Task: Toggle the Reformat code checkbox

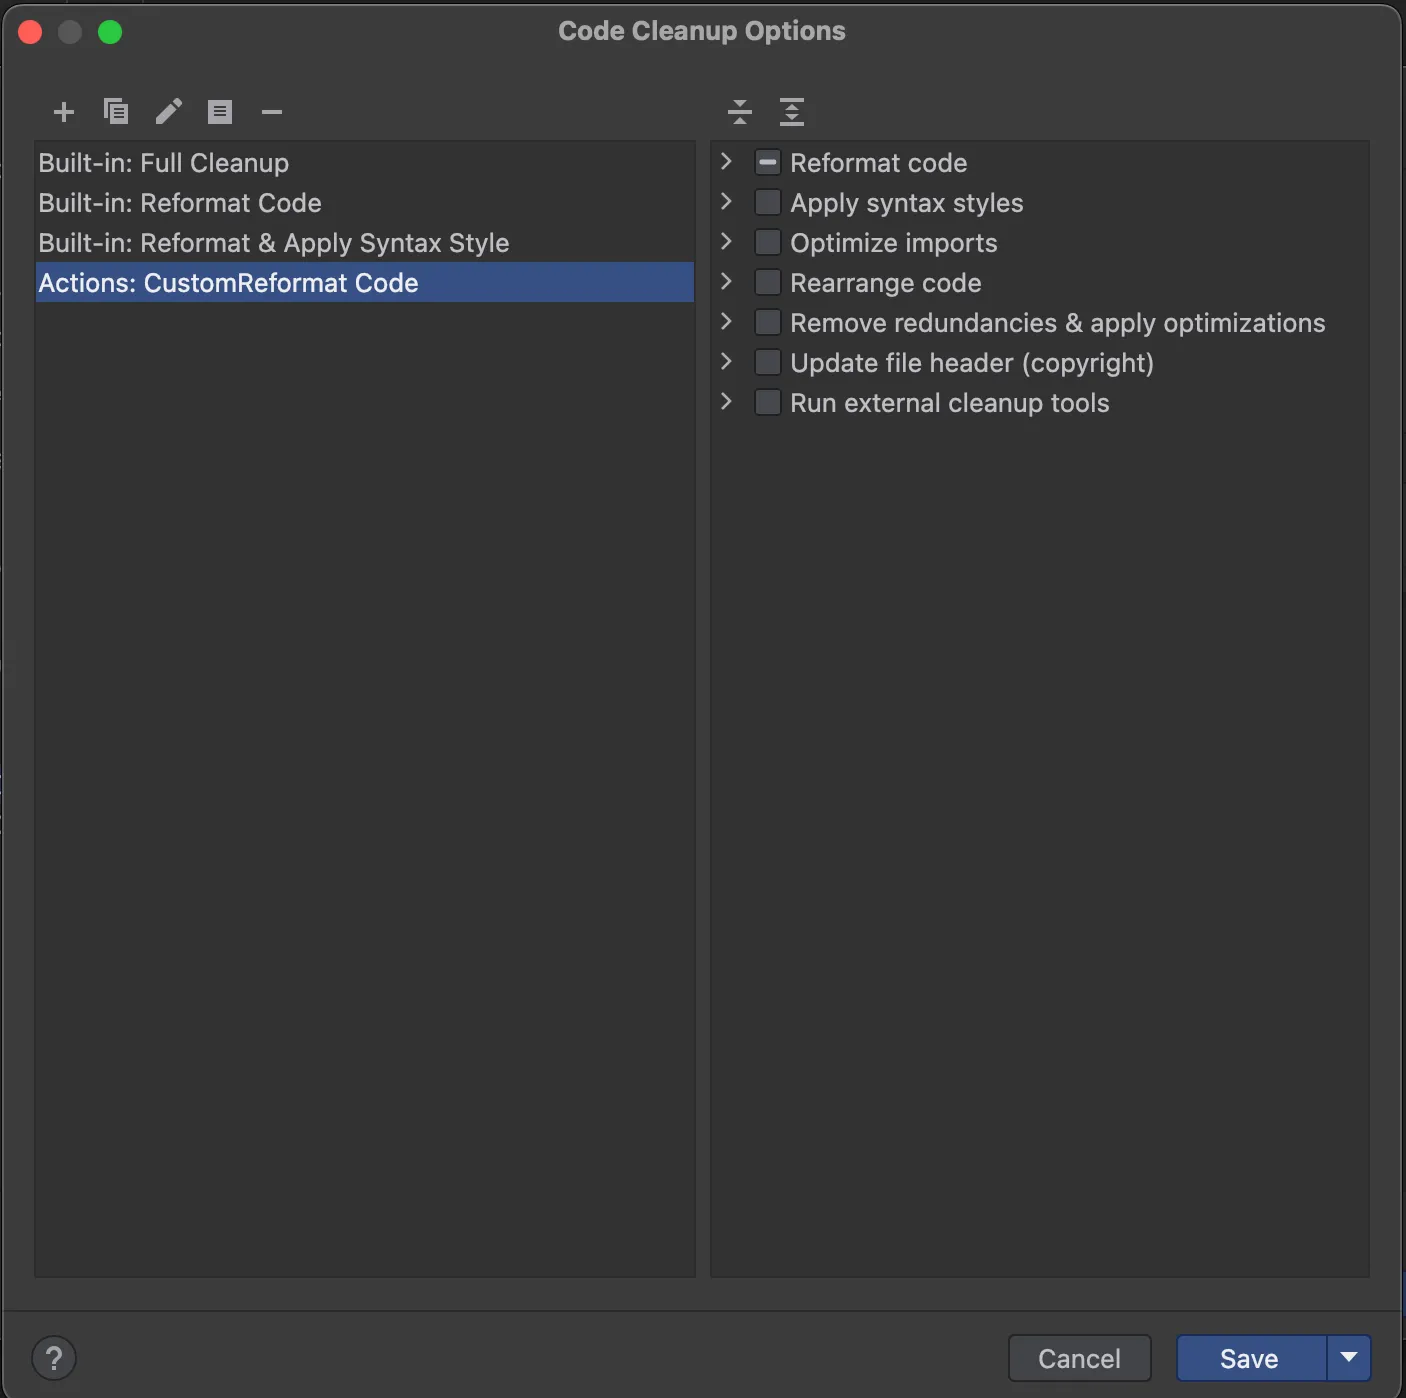Action: [x=767, y=163]
